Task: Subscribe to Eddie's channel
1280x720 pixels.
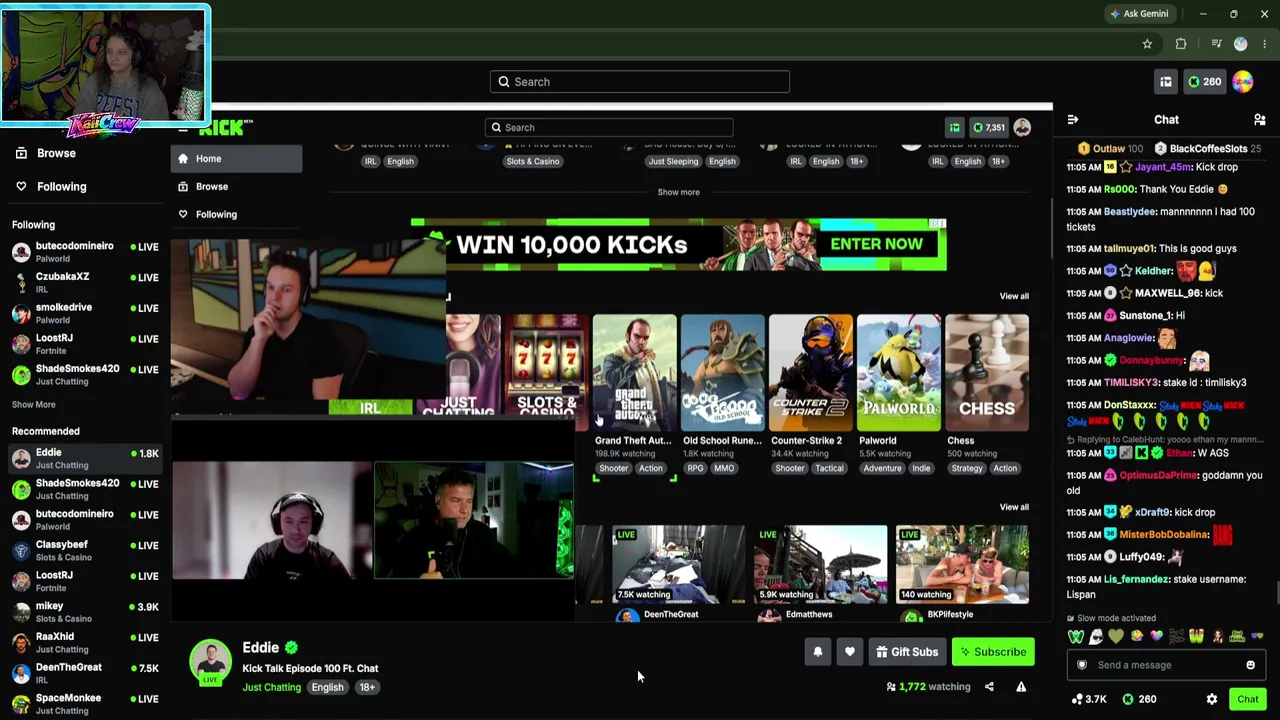Action: coord(993,652)
